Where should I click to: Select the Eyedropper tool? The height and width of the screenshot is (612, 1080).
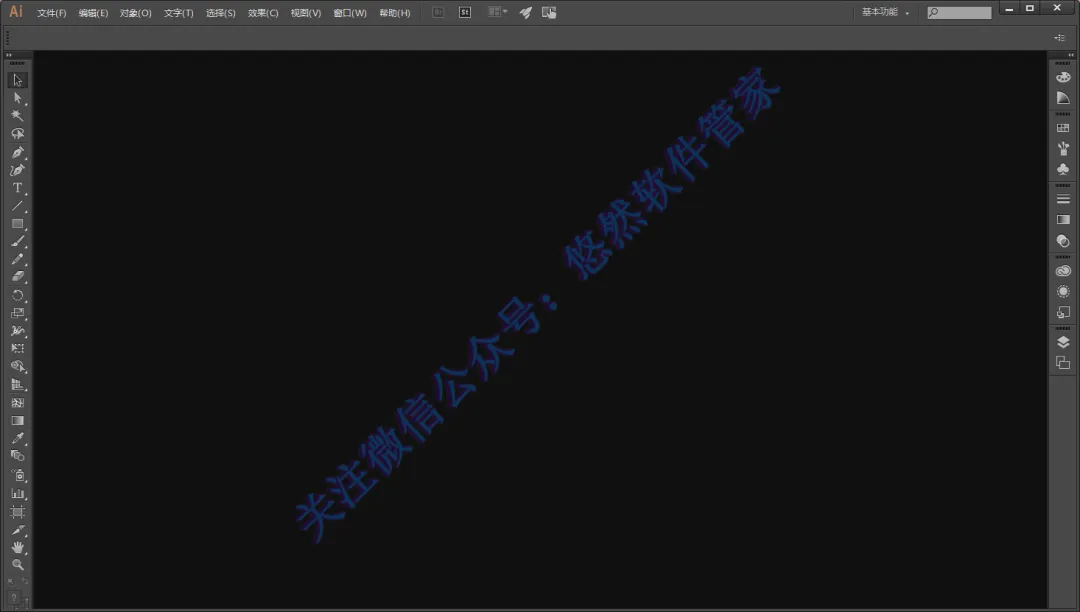click(17, 438)
